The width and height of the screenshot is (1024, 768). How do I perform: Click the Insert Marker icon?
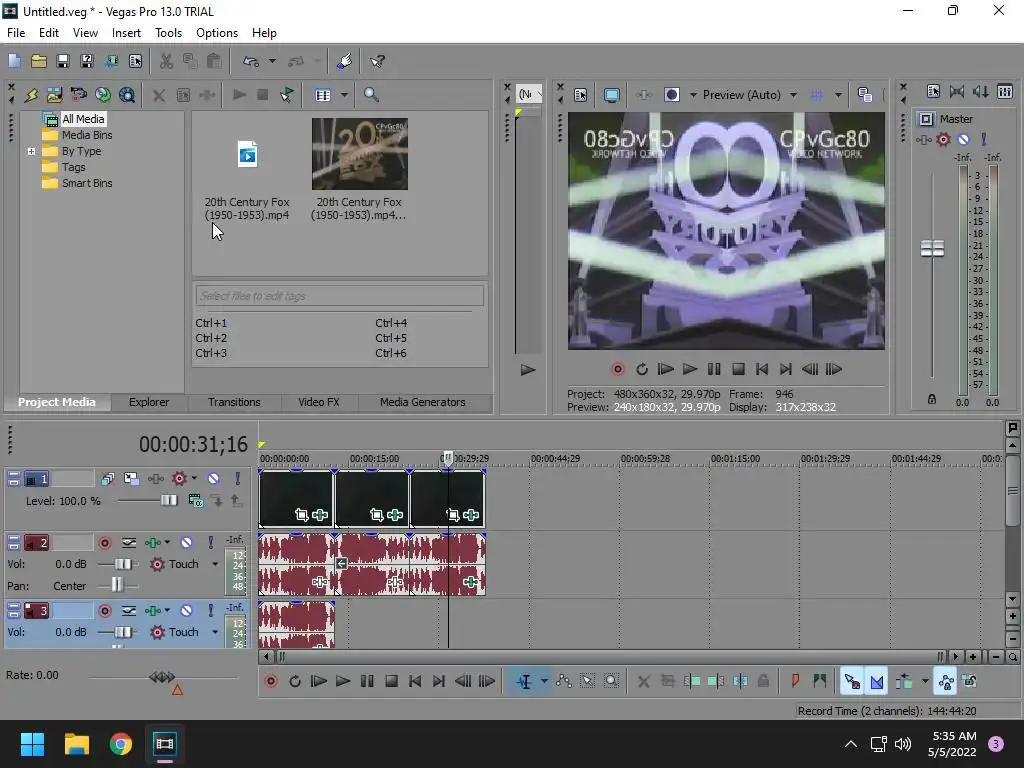click(795, 681)
